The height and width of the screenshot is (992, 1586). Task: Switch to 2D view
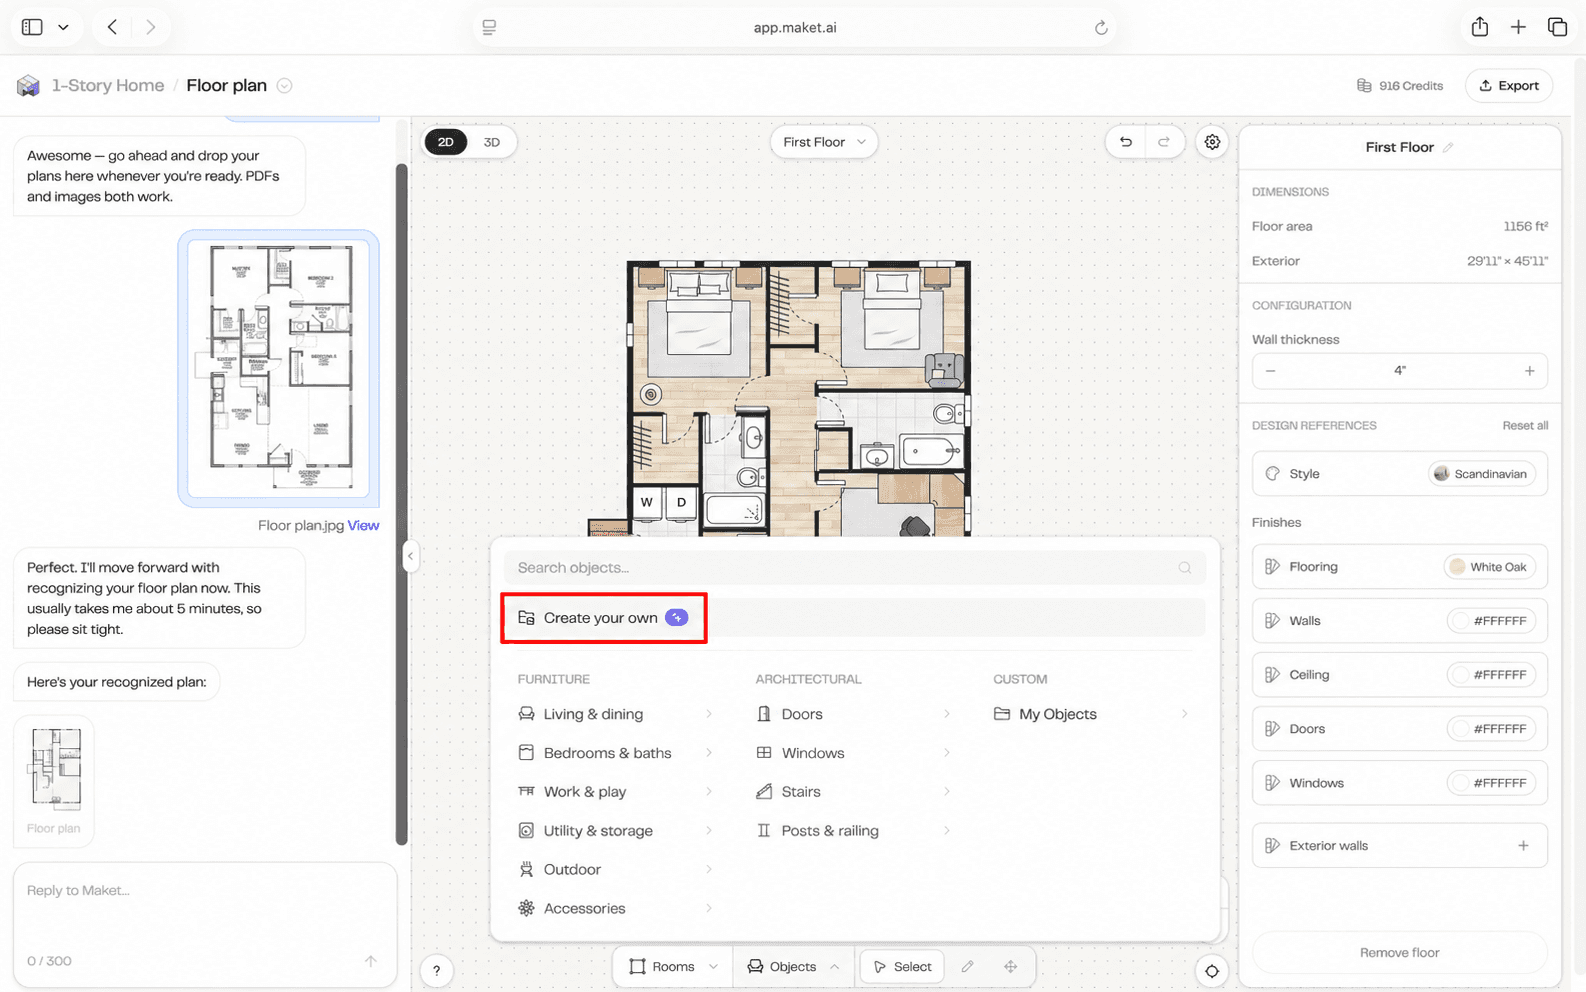tap(446, 142)
